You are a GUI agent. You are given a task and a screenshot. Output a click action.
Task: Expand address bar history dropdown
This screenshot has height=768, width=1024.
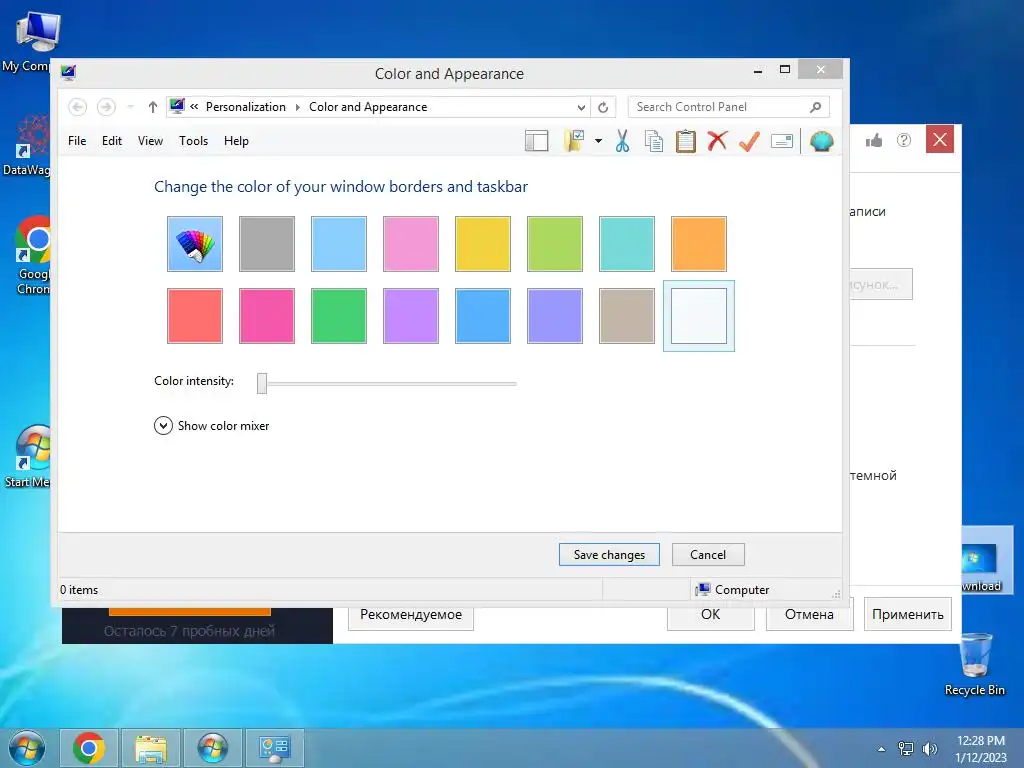[x=581, y=107]
